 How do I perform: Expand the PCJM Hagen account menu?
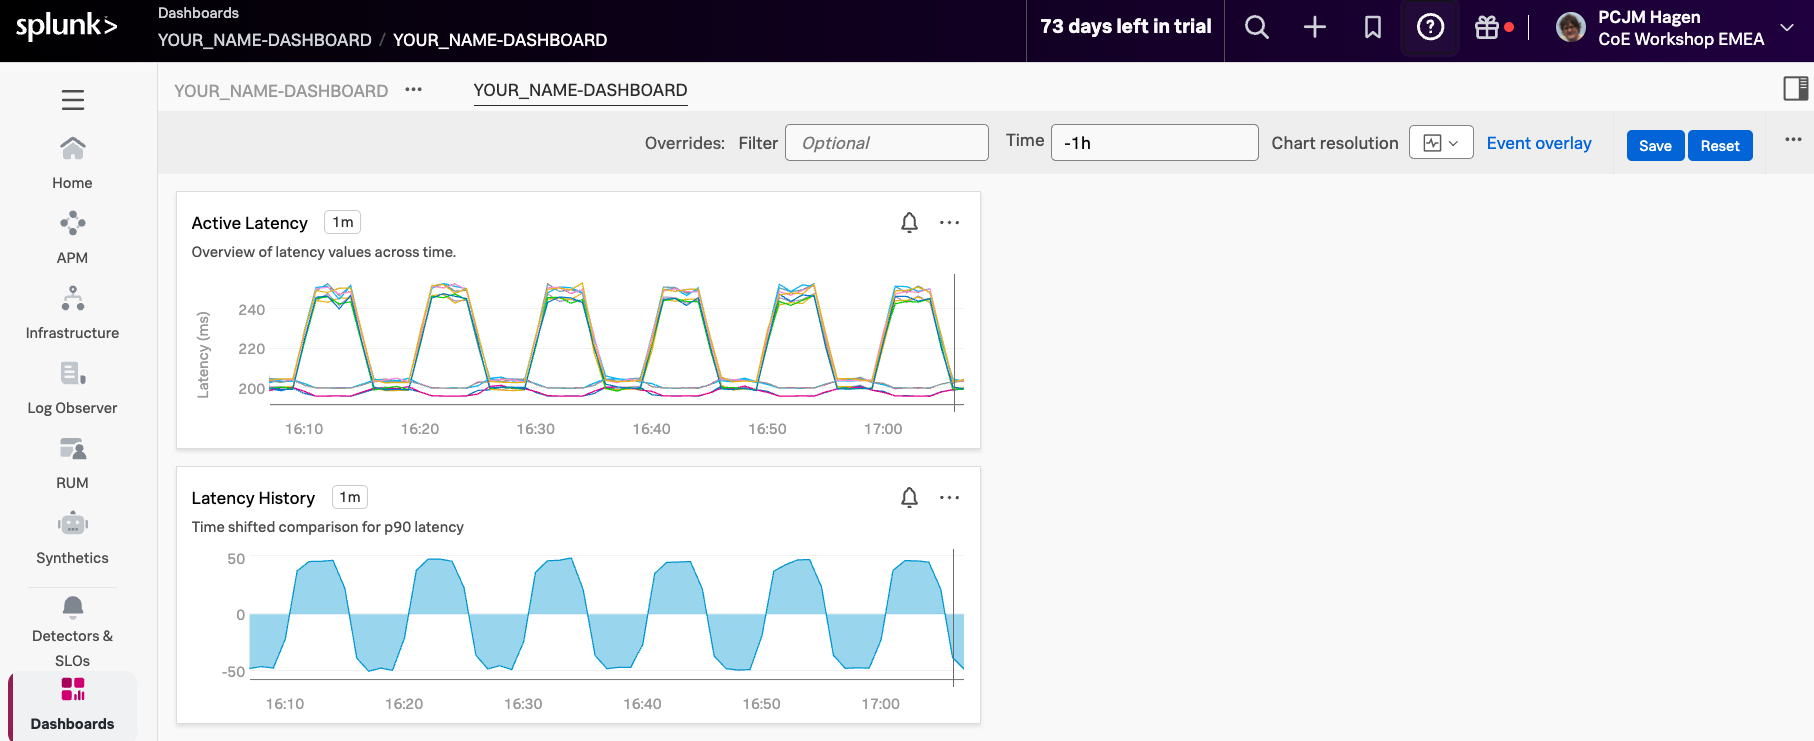pos(1787,28)
